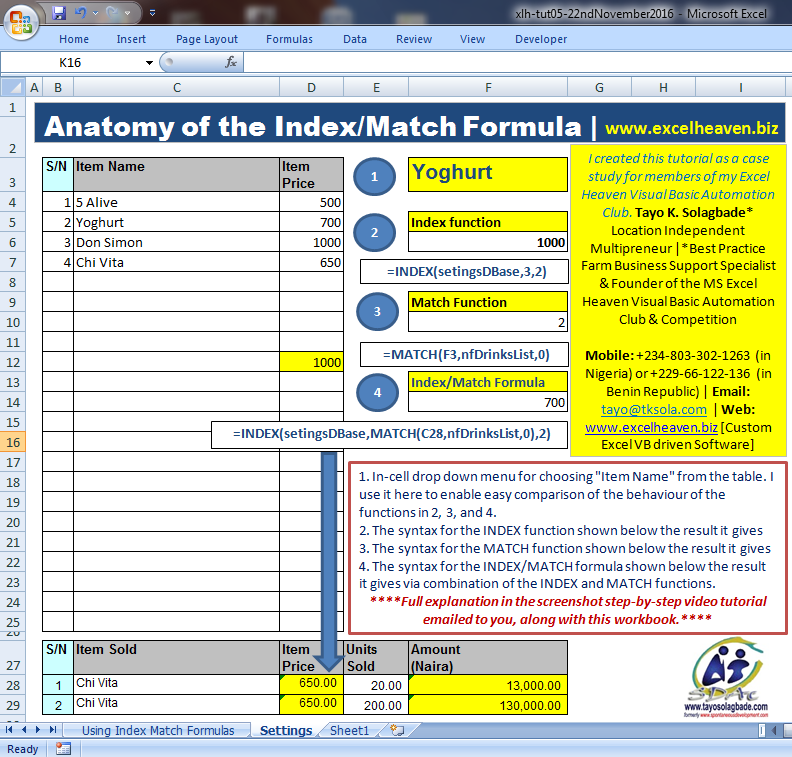
Task: Select the Yoghurt drop-down cell F3
Action: point(488,175)
